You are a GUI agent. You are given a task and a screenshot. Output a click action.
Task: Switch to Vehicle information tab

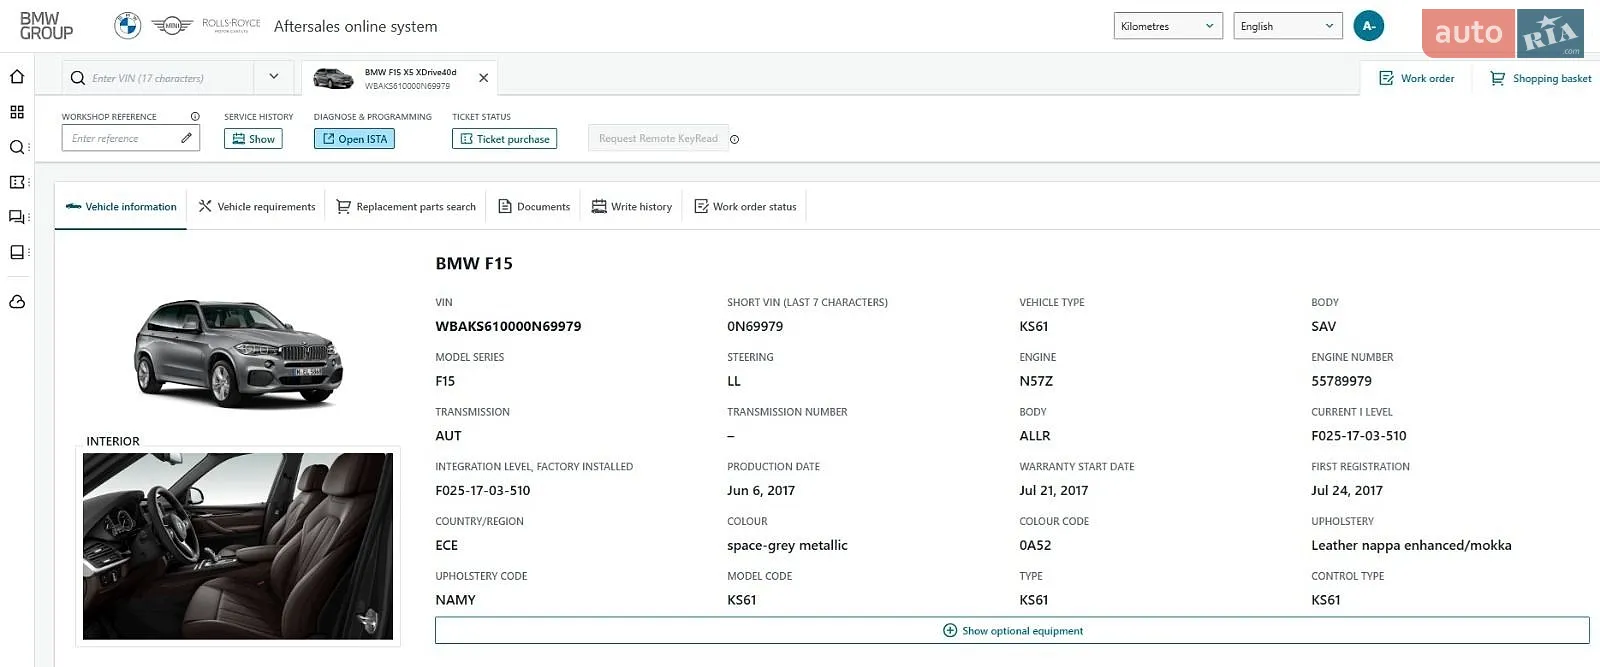121,207
